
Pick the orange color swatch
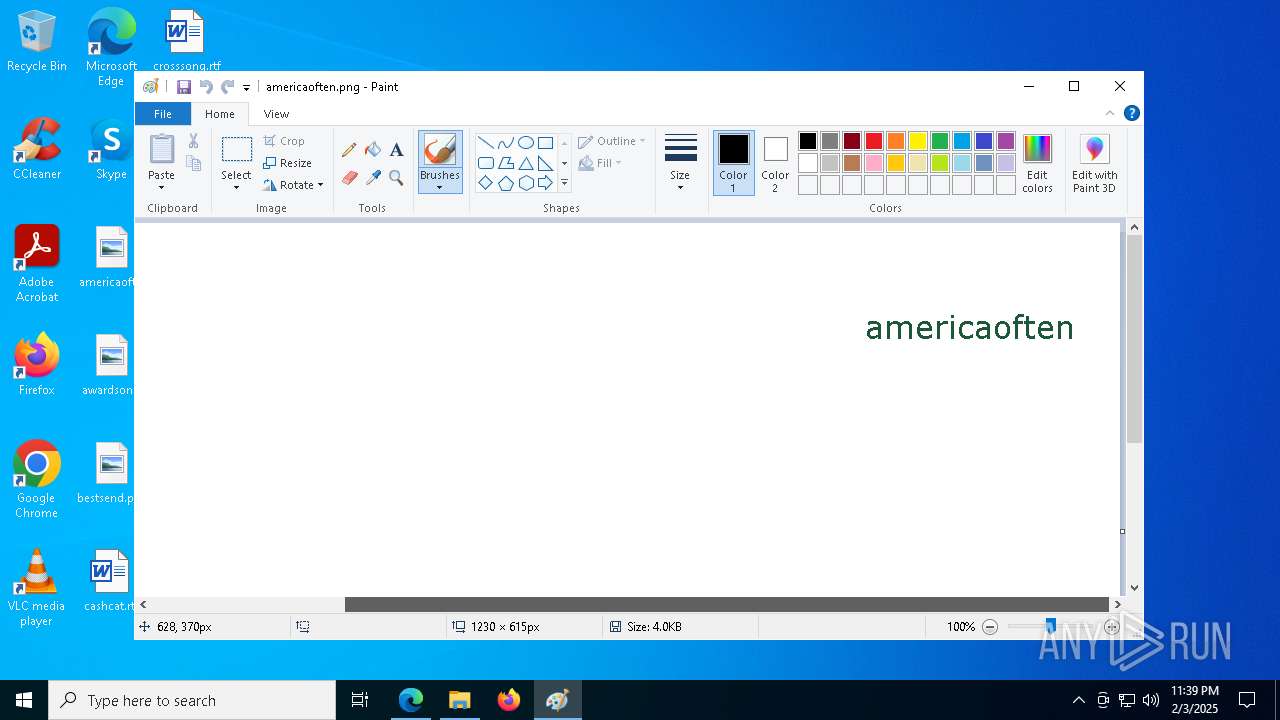pyautogui.click(x=896, y=141)
